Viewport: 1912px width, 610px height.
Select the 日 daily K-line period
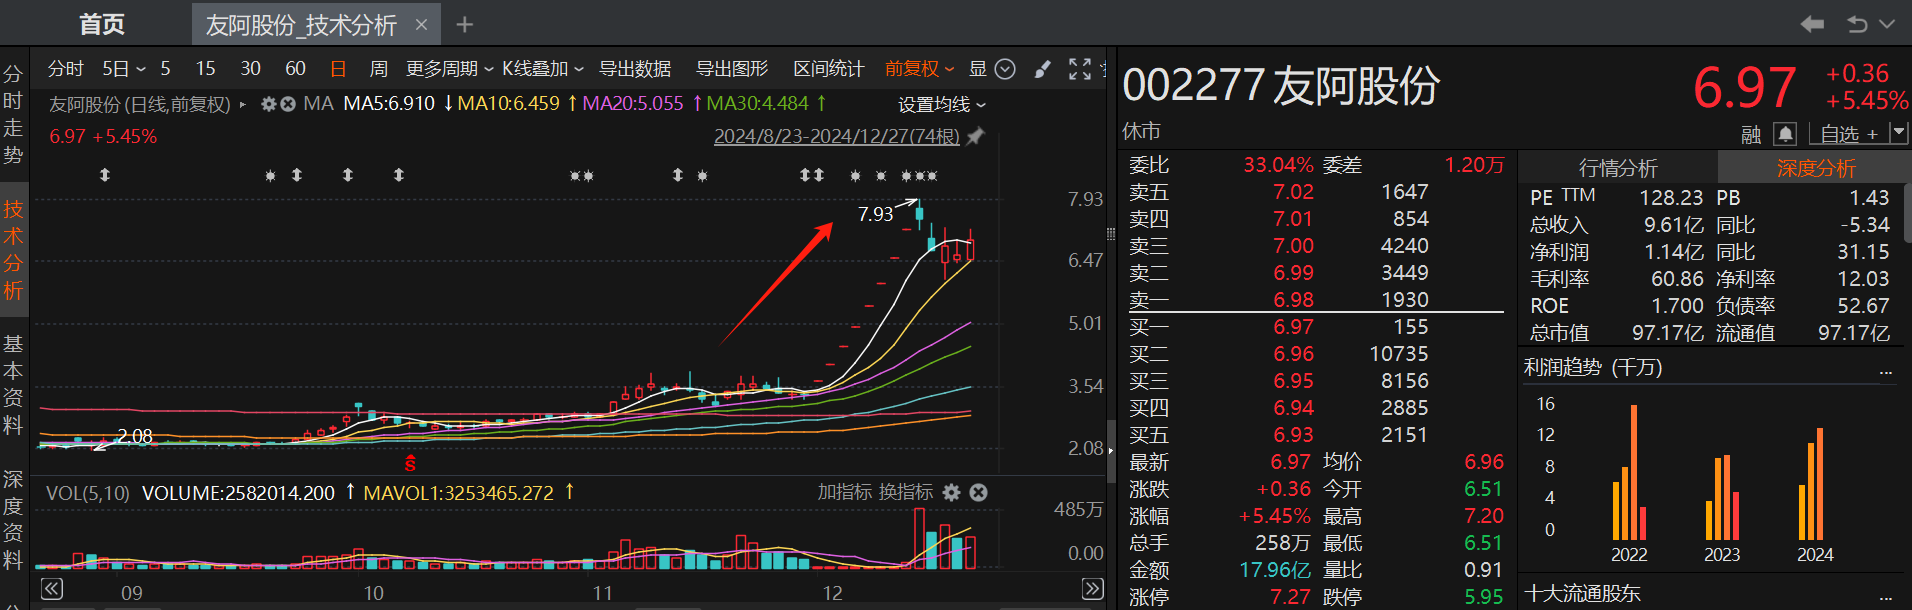point(338,69)
